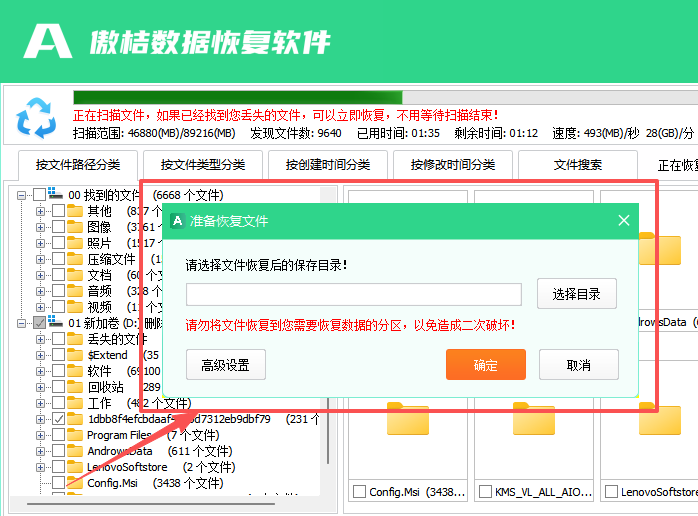Click the 选择目录 button
Screen dimensions: 698x516
pyautogui.click(x=576, y=294)
